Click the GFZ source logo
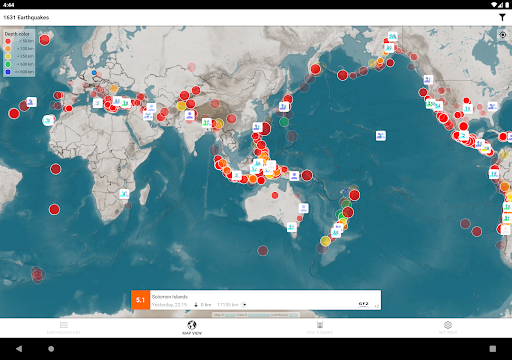Image resolution: width=512 pixels, height=360 pixels. (x=363, y=304)
